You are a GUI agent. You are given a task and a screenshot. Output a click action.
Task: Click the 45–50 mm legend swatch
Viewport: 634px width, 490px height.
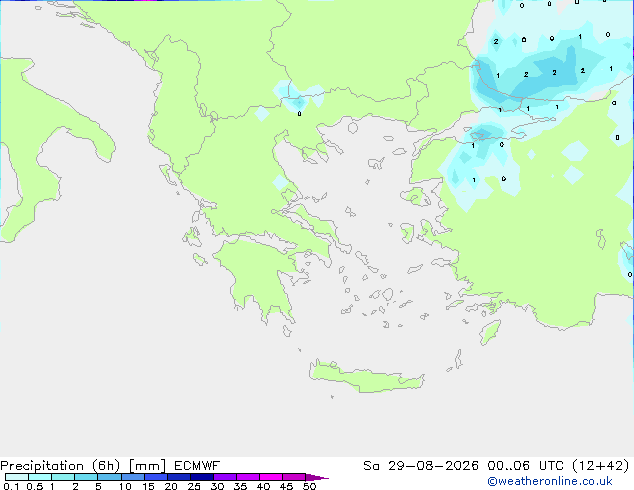(294, 477)
